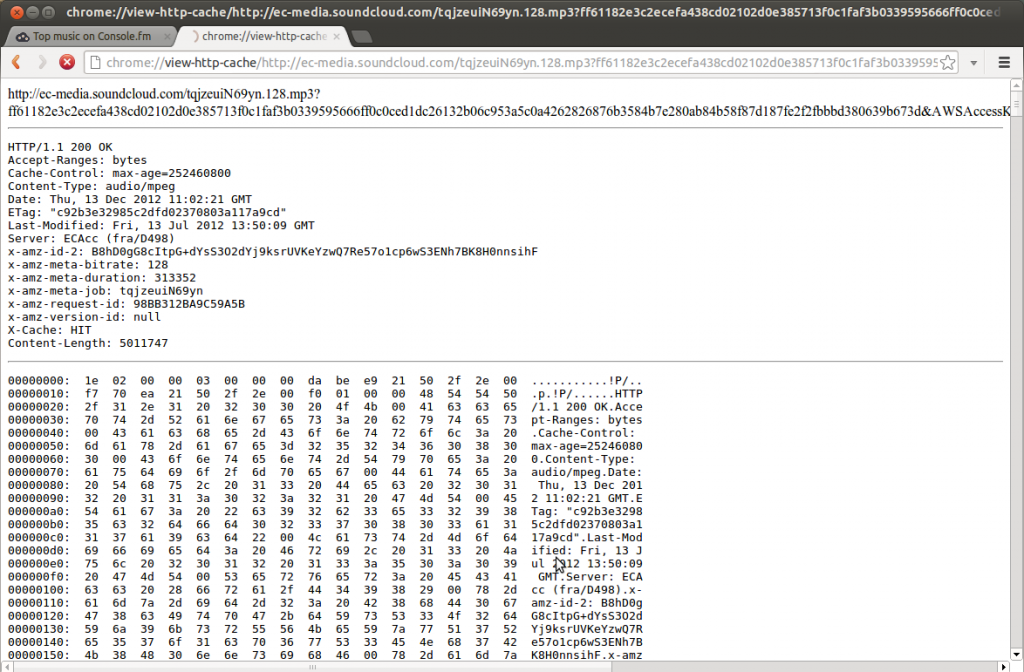1024x672 pixels.
Task: Select the chrome://view-http-cache tab
Action: pos(264,37)
